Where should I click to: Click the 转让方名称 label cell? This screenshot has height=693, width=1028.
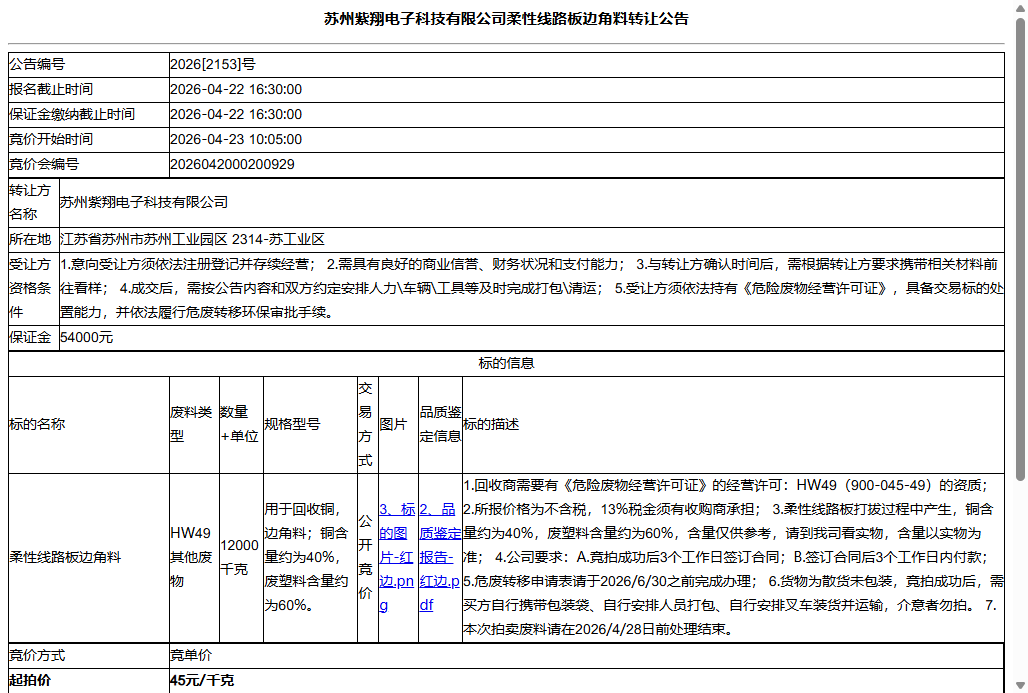tap(33, 203)
